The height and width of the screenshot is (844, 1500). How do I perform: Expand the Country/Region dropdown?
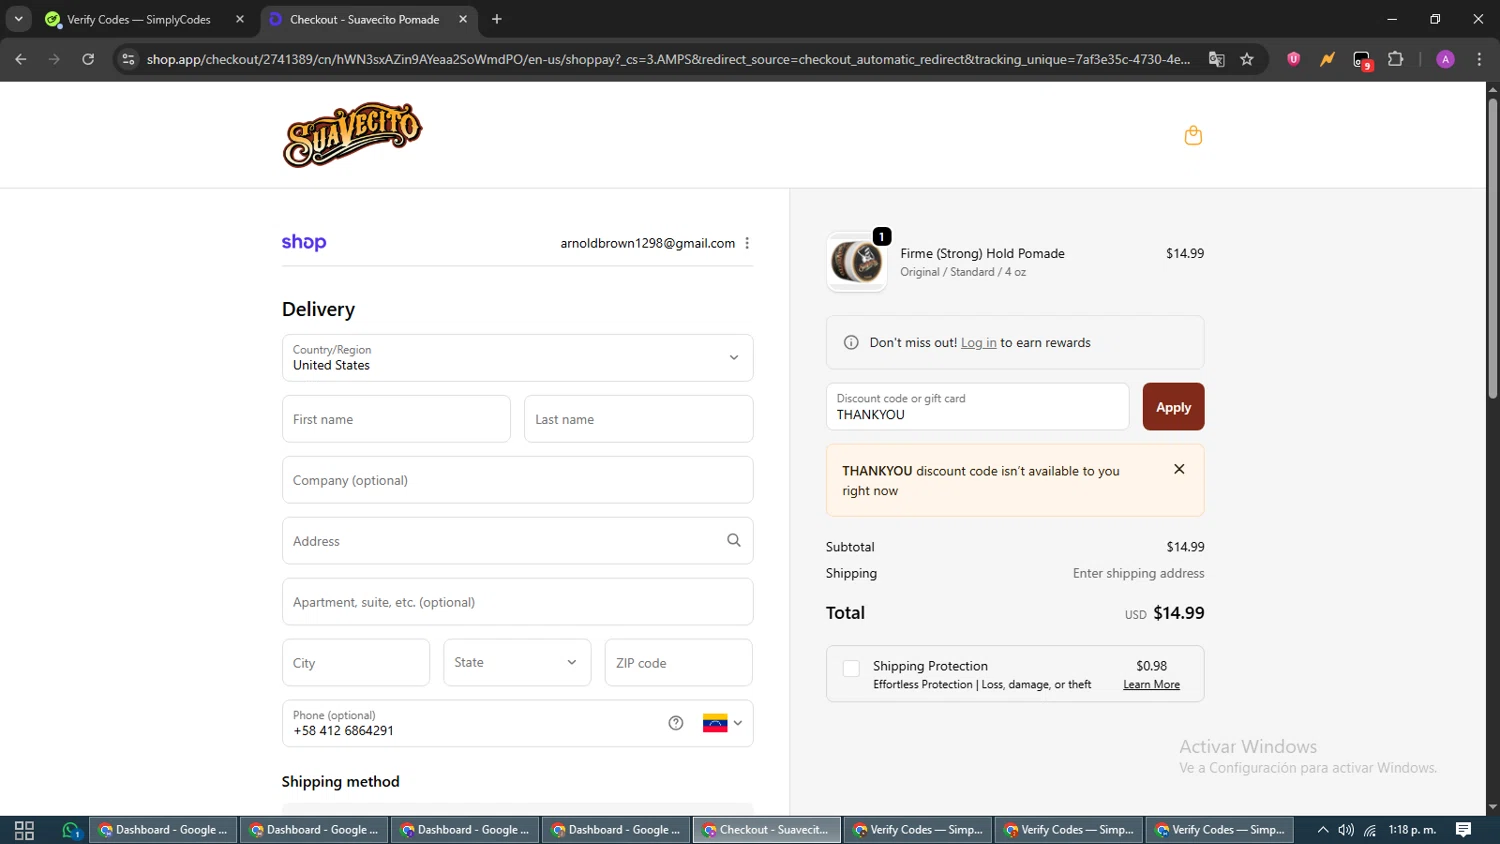(x=517, y=358)
